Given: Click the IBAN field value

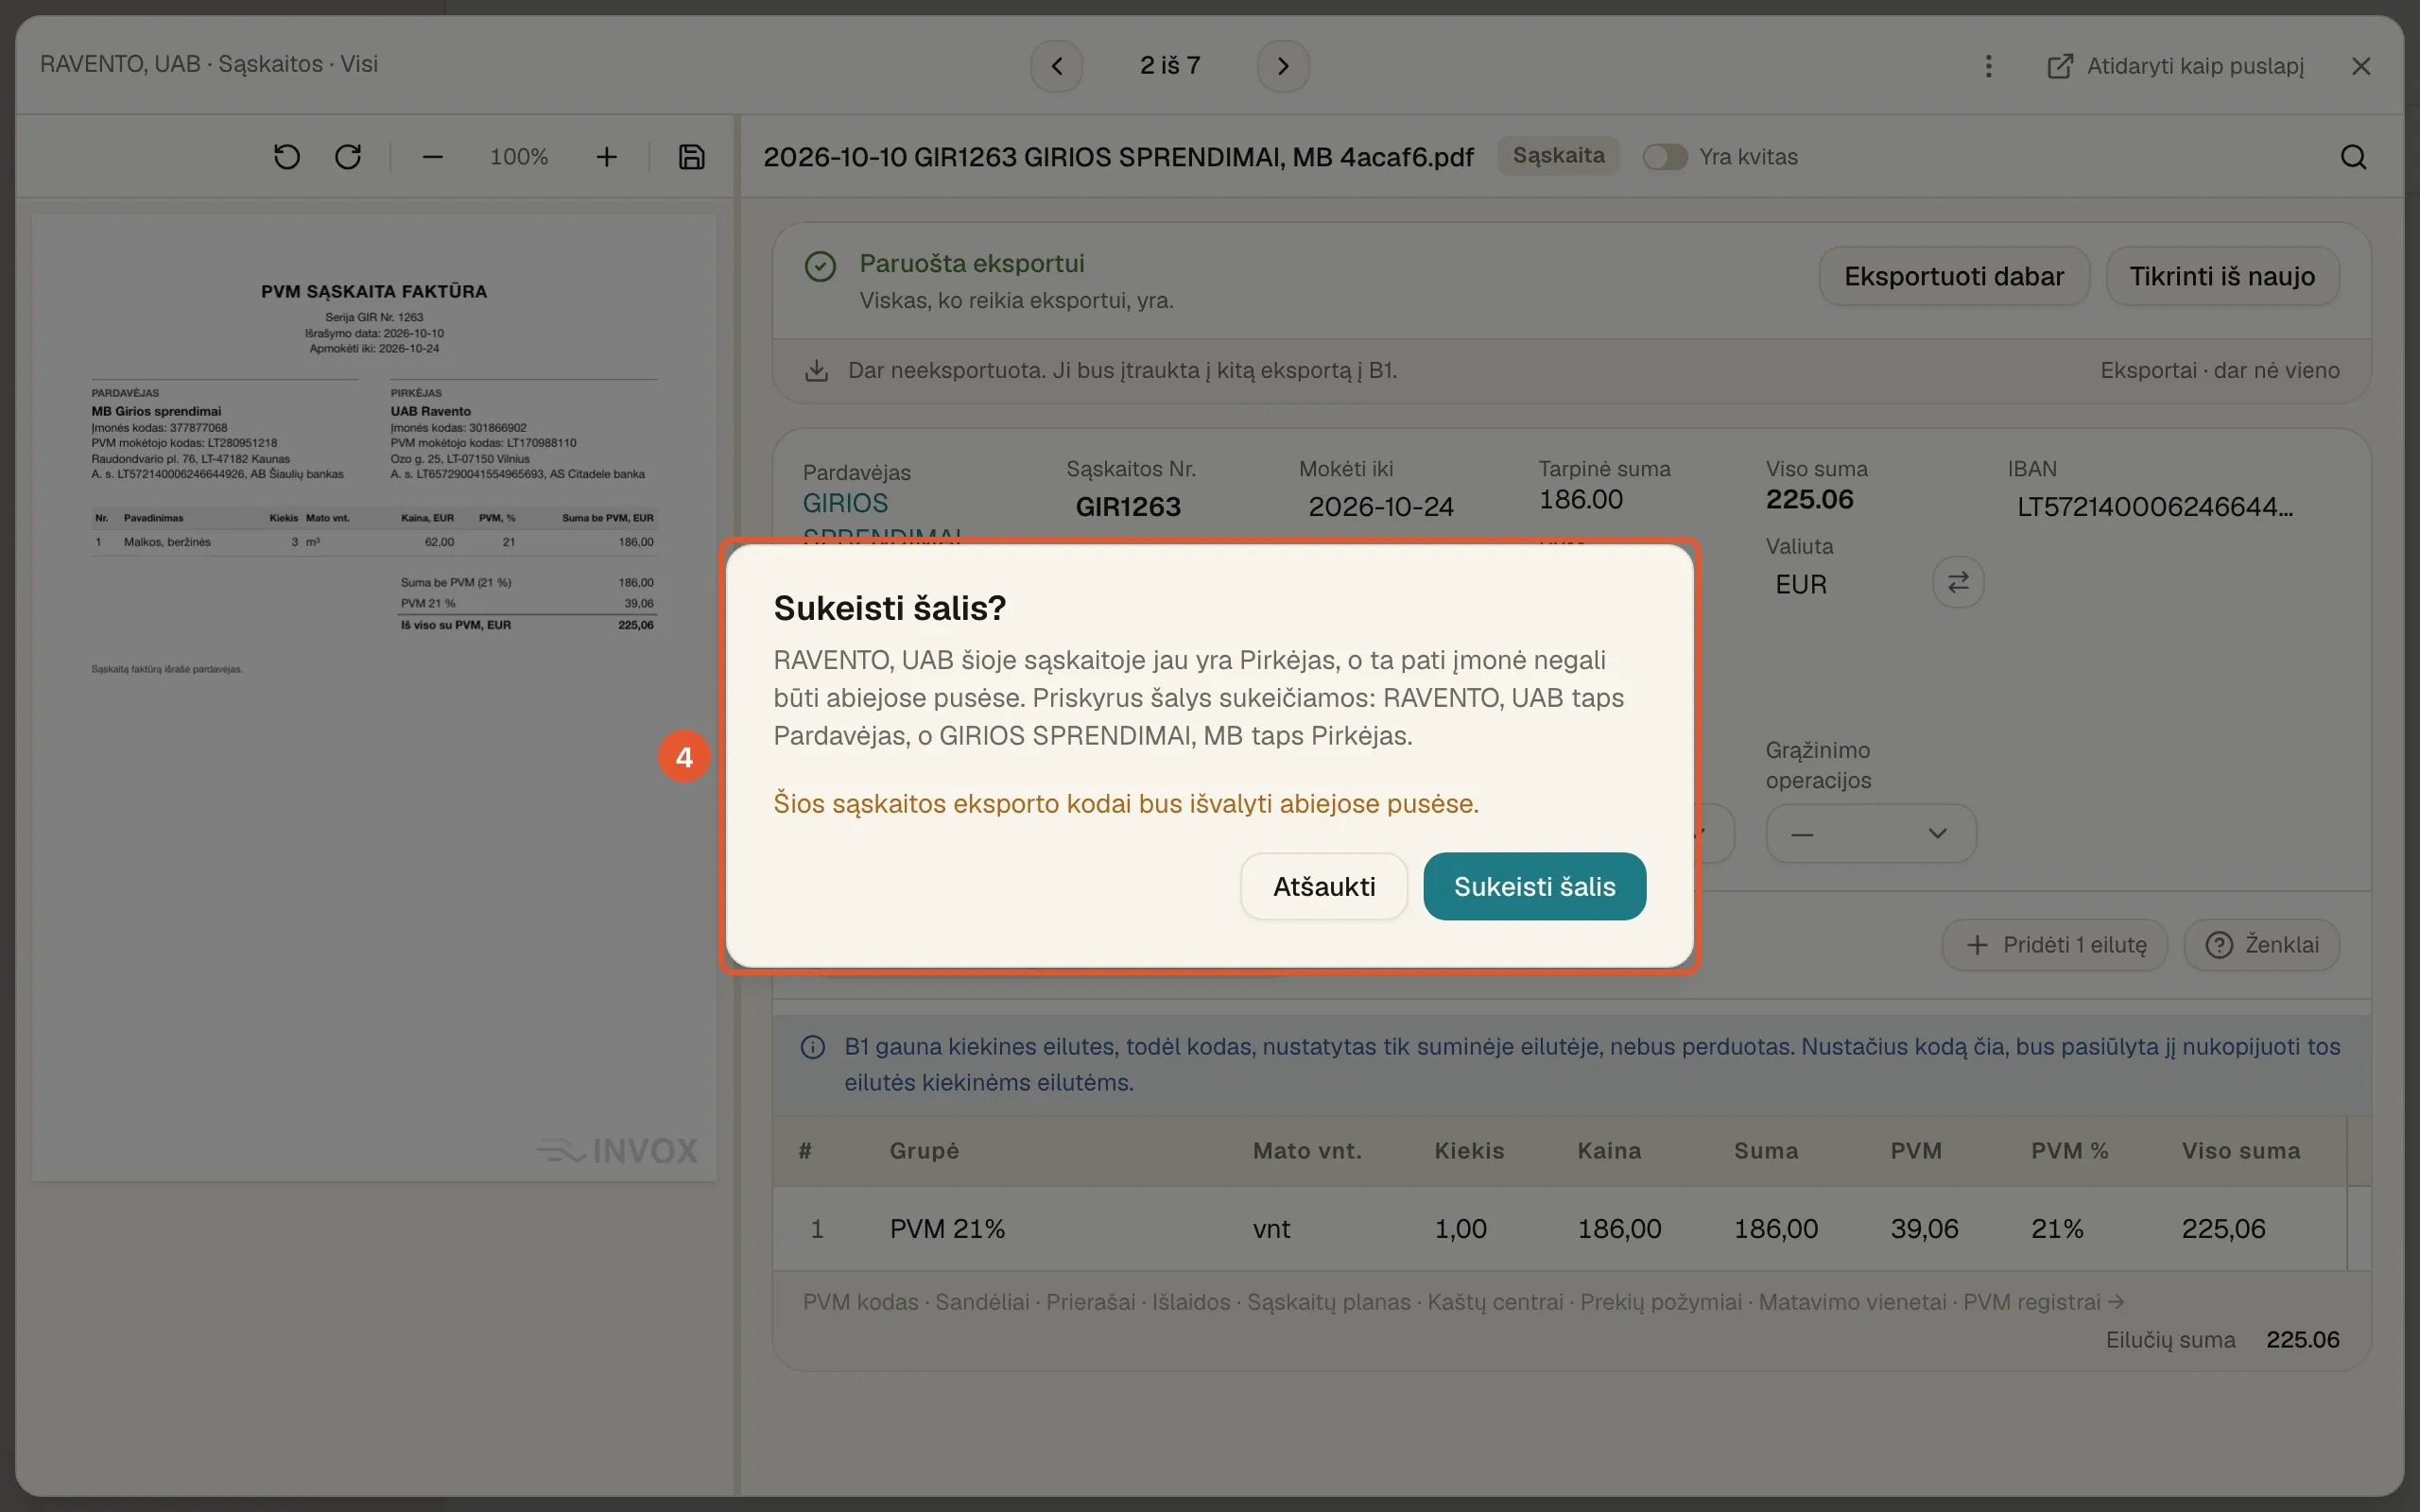Looking at the screenshot, I should coord(2155,507).
